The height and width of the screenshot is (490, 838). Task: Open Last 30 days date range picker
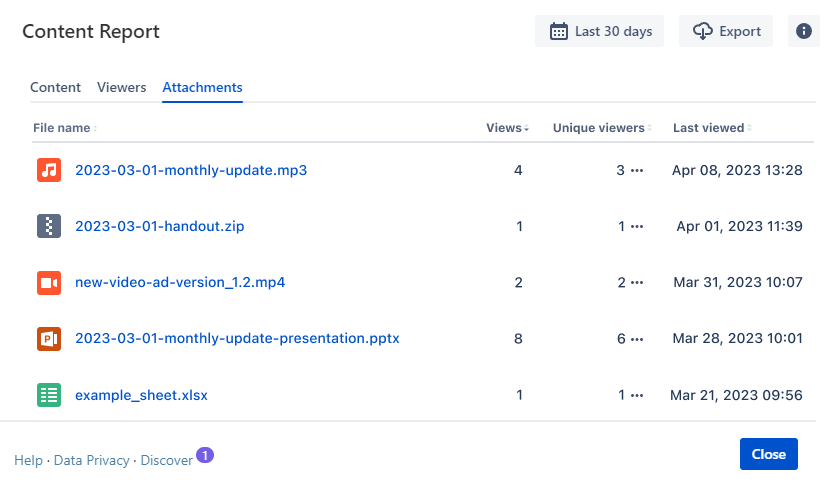[600, 31]
